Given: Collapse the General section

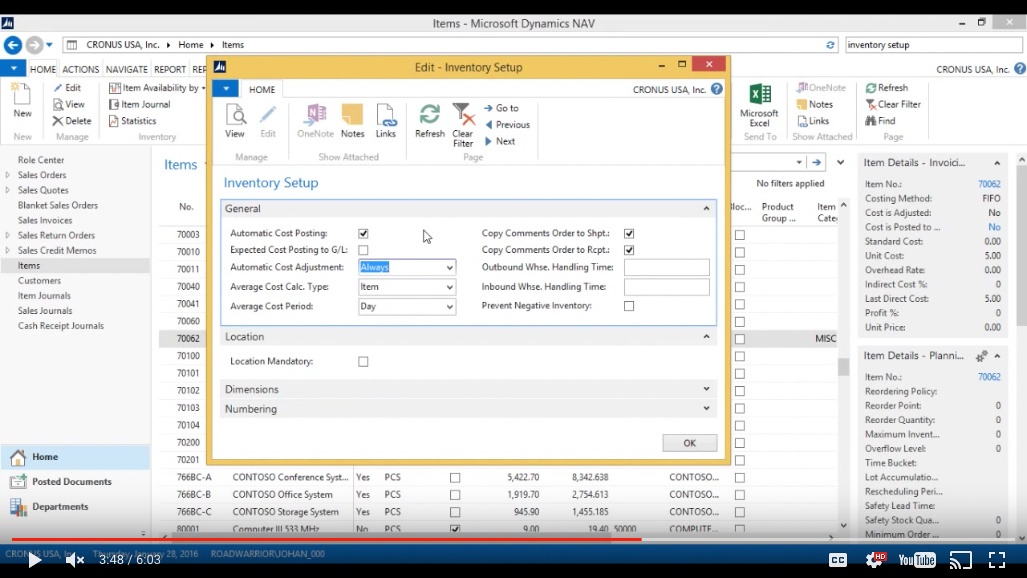Looking at the screenshot, I should click(706, 208).
